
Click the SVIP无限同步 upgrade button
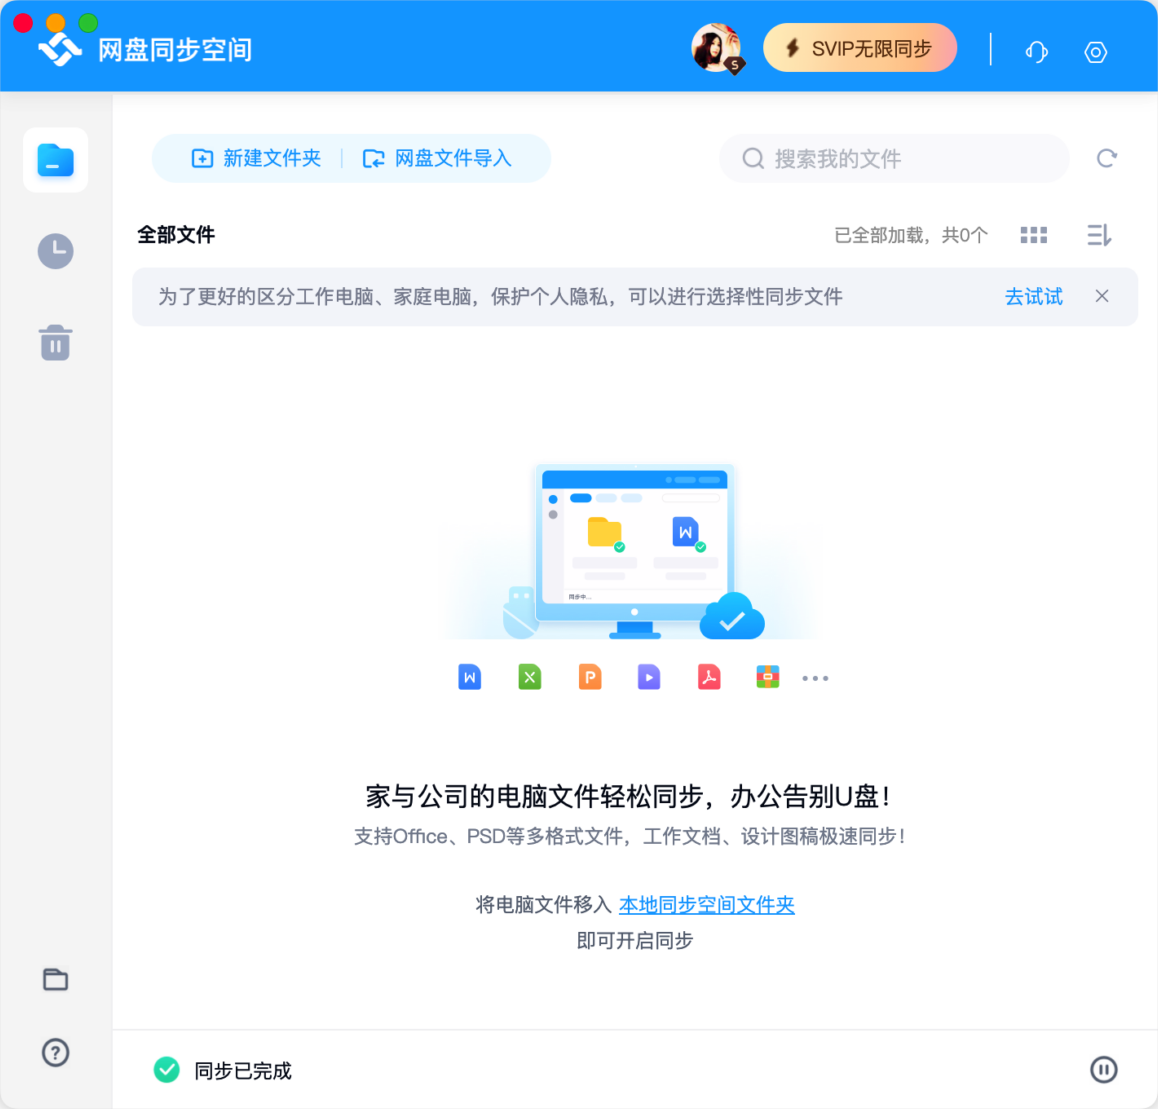[860, 48]
